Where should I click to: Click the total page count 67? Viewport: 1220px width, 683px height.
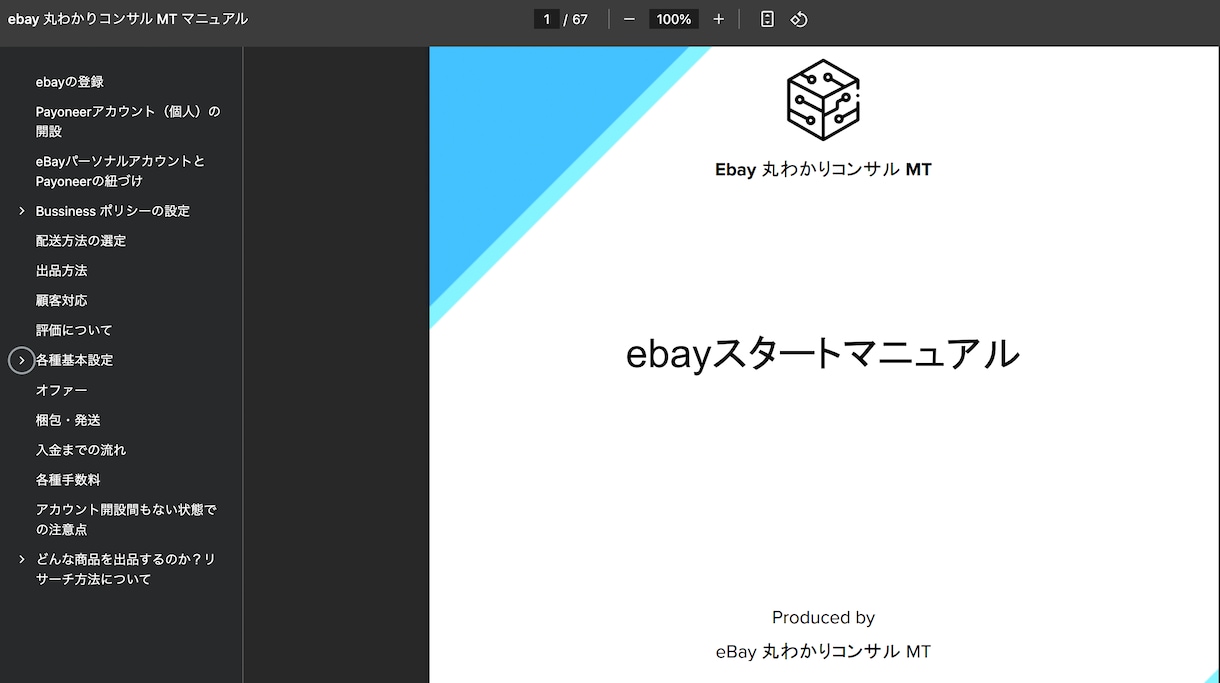click(x=580, y=19)
